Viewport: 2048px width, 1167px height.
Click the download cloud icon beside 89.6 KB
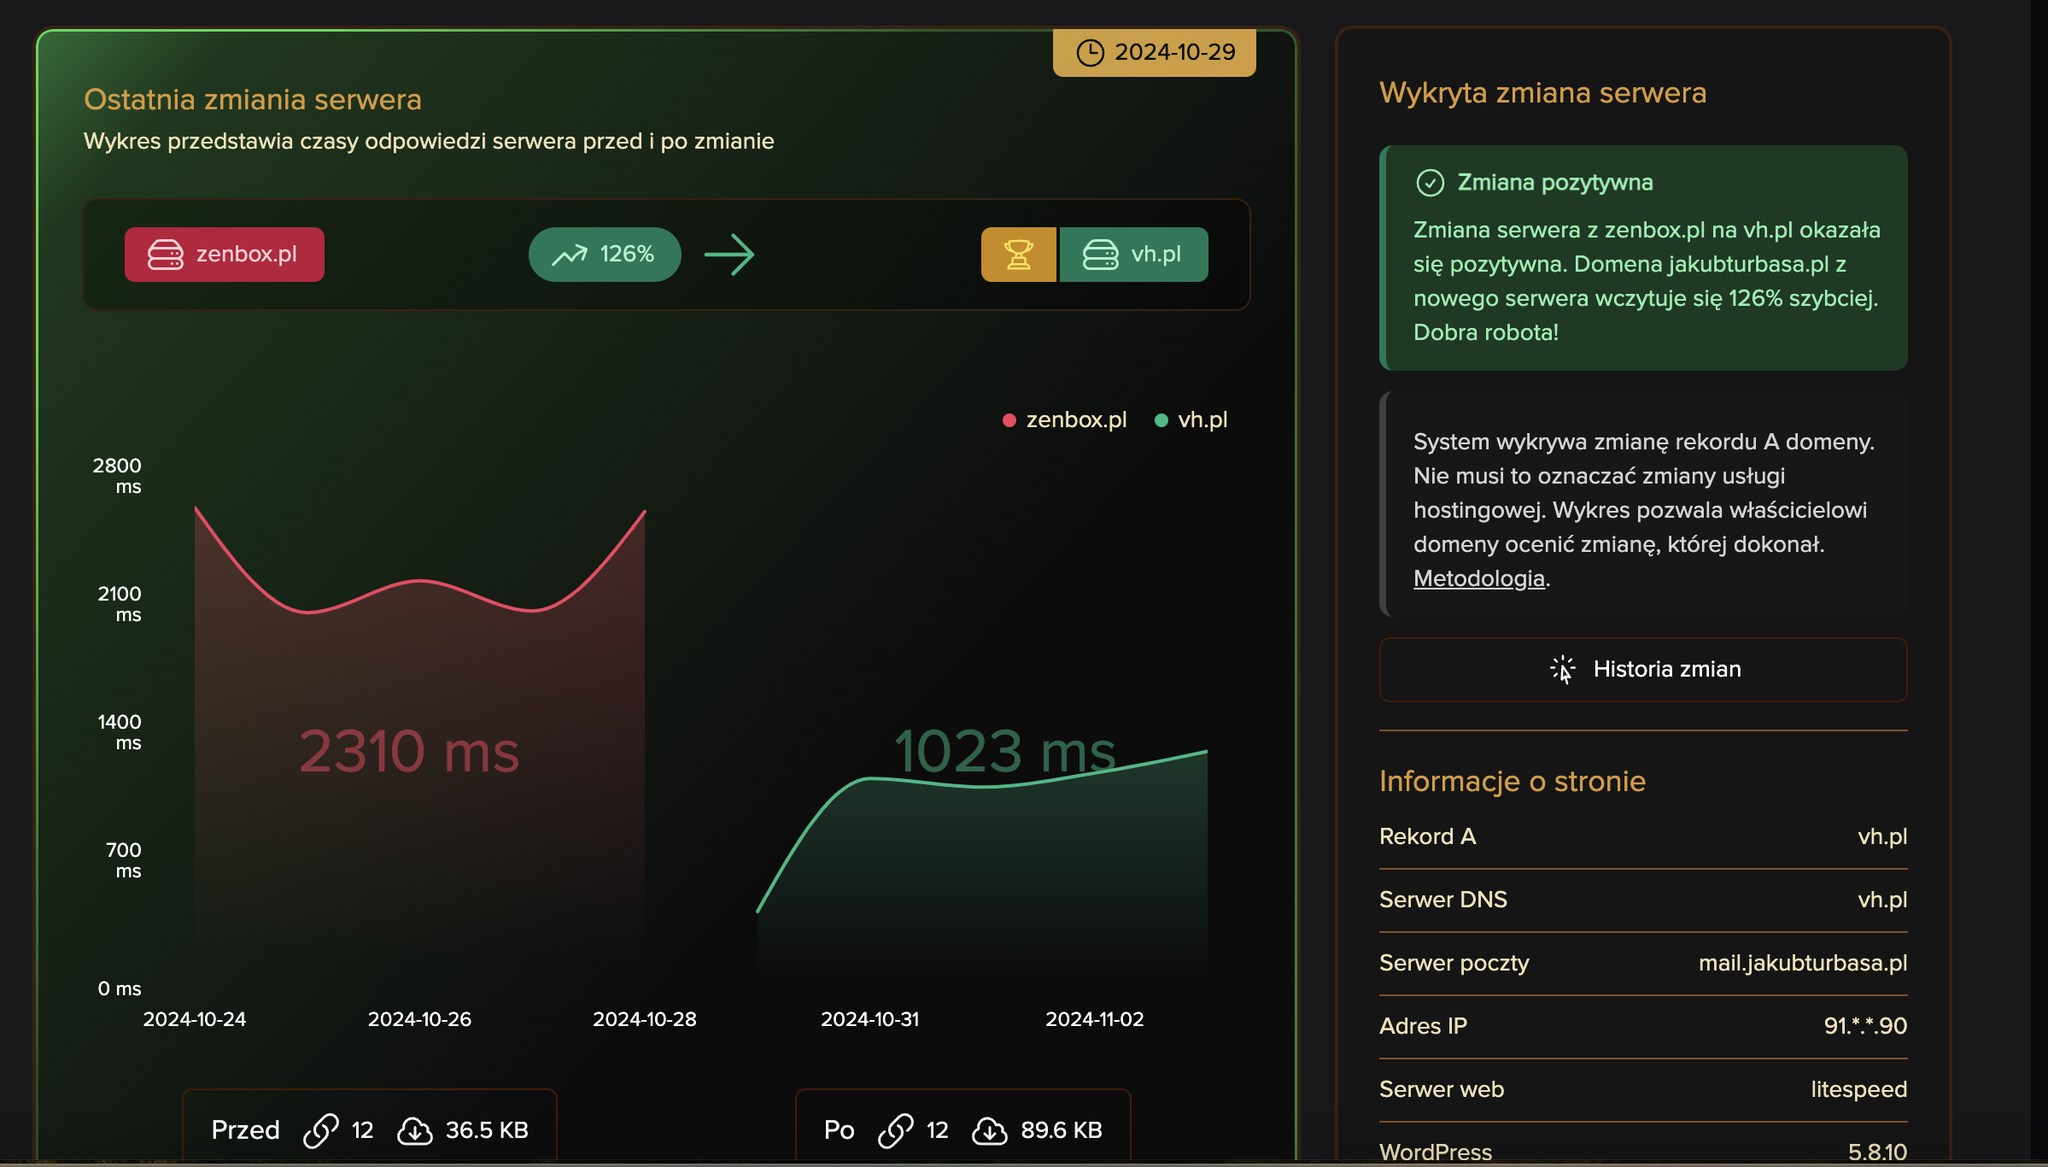click(990, 1131)
